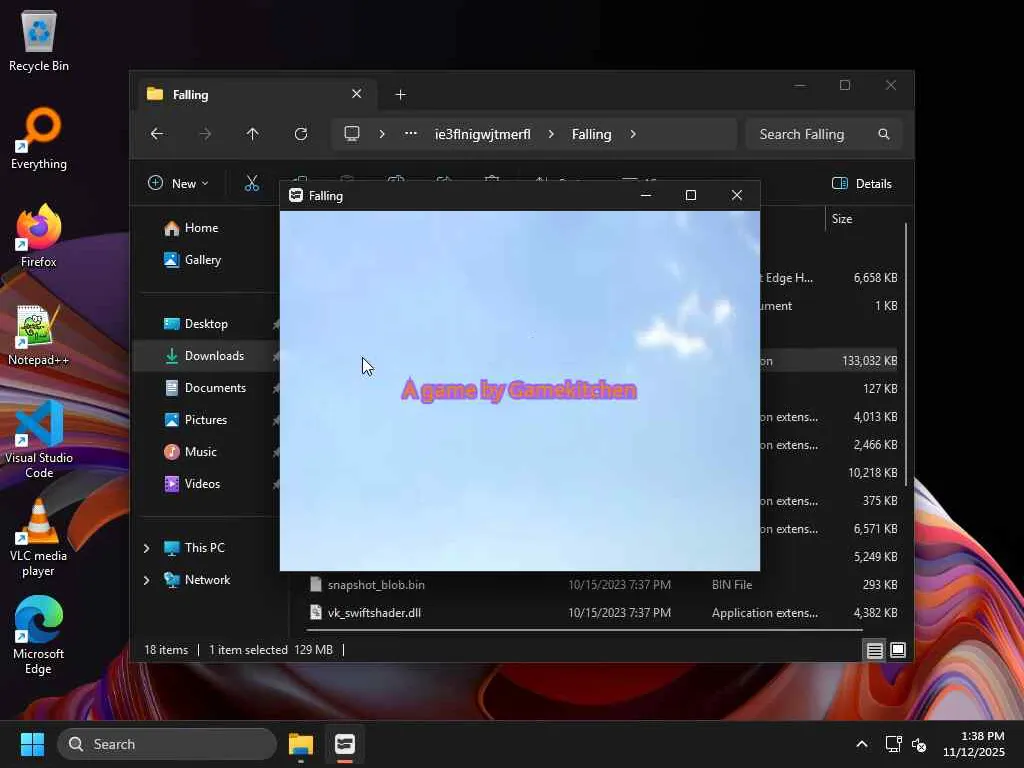Minimize the Falling game window
1024x768 pixels.
646,195
